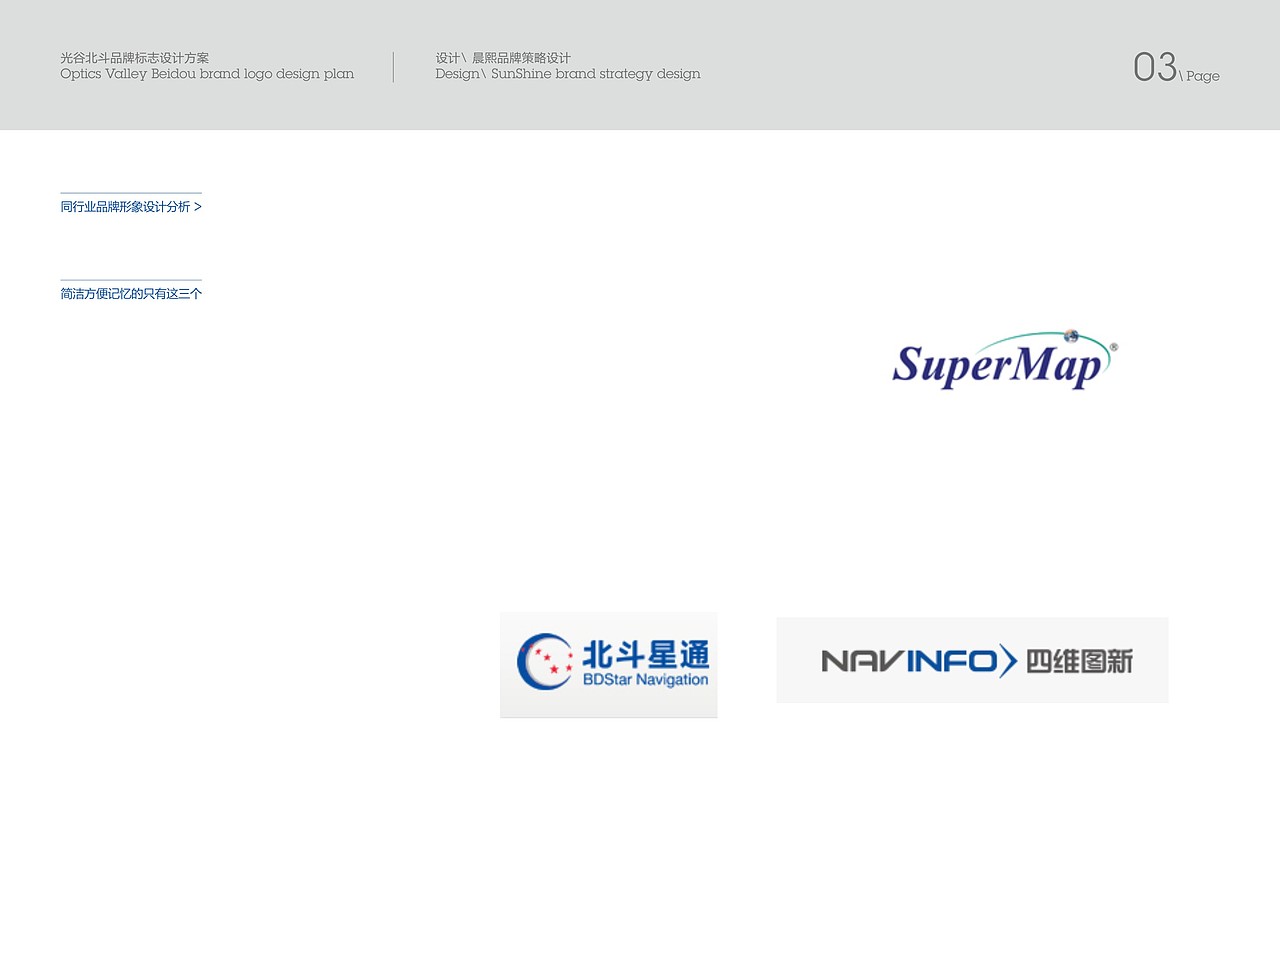
Task: Click the text 简洁方便记忆的只有这三个
Action: click(131, 294)
